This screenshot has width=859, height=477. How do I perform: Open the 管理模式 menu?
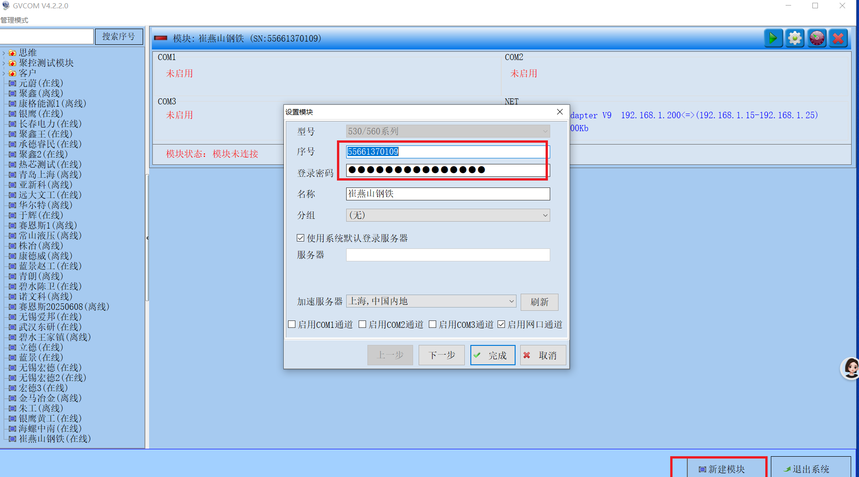pyautogui.click(x=14, y=20)
